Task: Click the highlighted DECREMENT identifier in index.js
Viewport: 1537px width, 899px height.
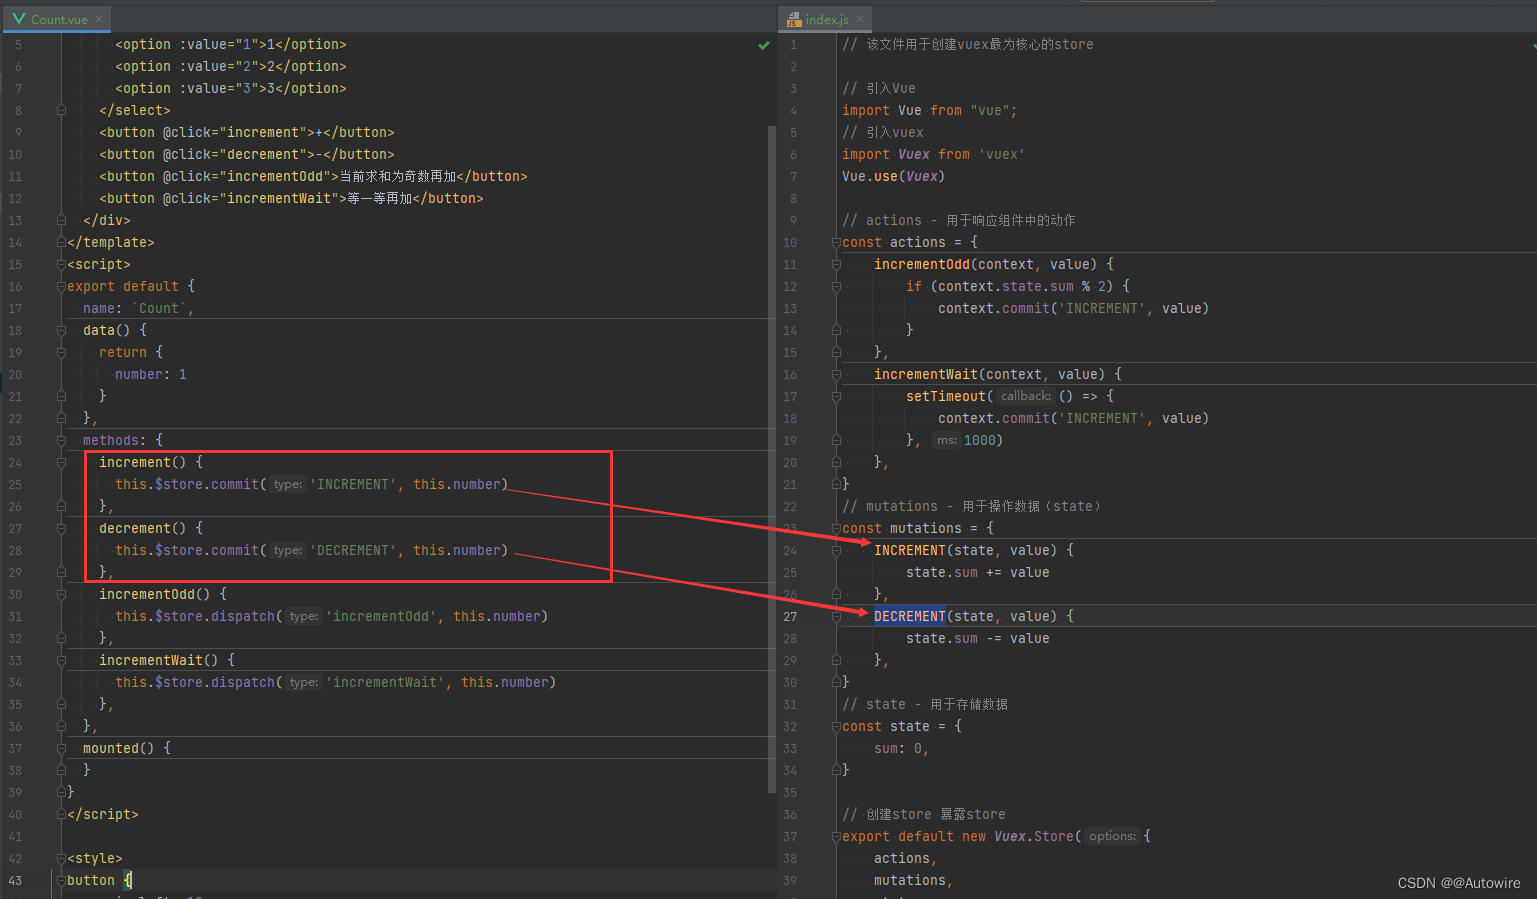Action: [910, 616]
